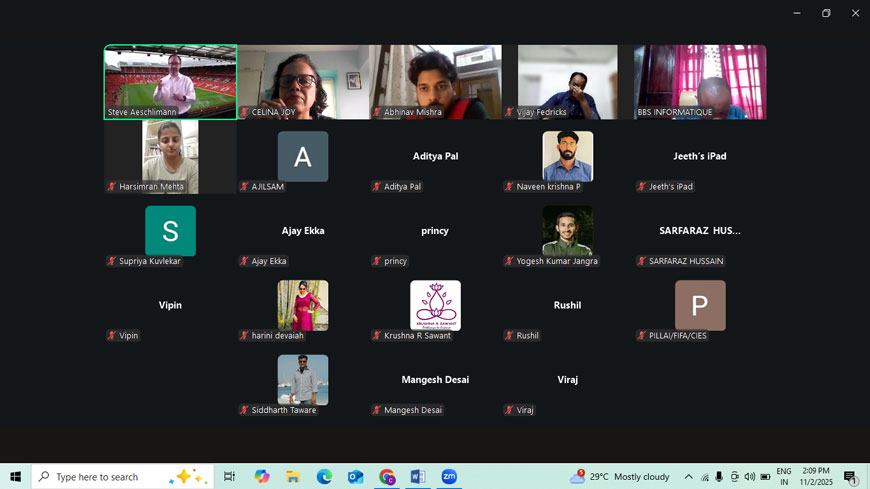Expand the hidden system tray icons chevron

tap(688, 477)
